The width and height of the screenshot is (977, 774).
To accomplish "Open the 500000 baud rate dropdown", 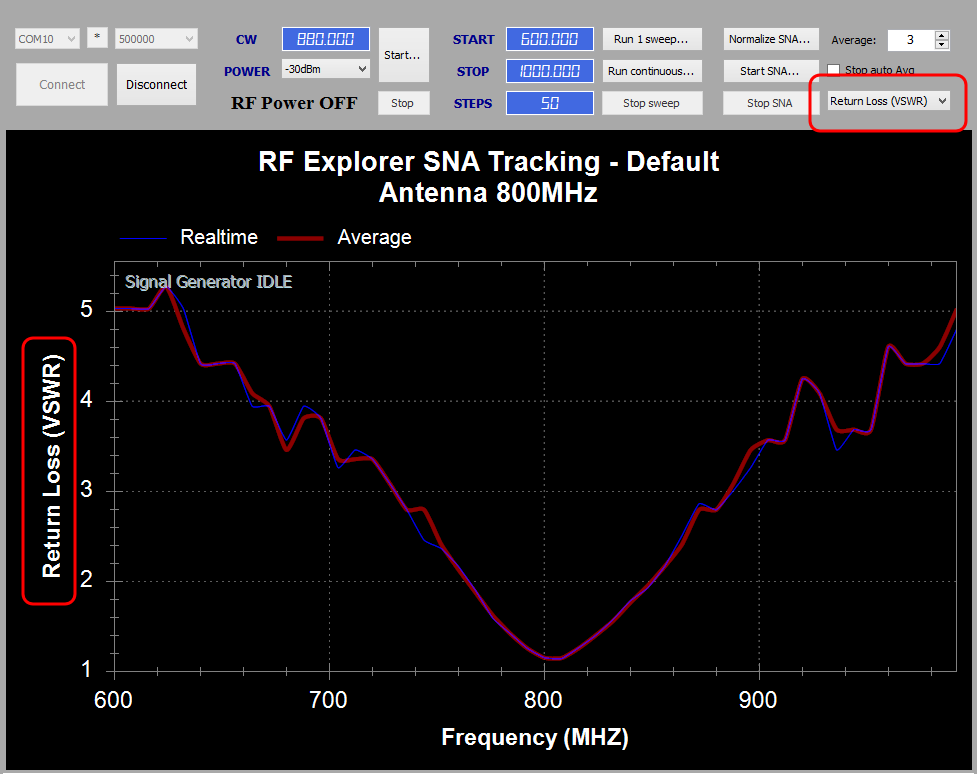I will point(156,39).
